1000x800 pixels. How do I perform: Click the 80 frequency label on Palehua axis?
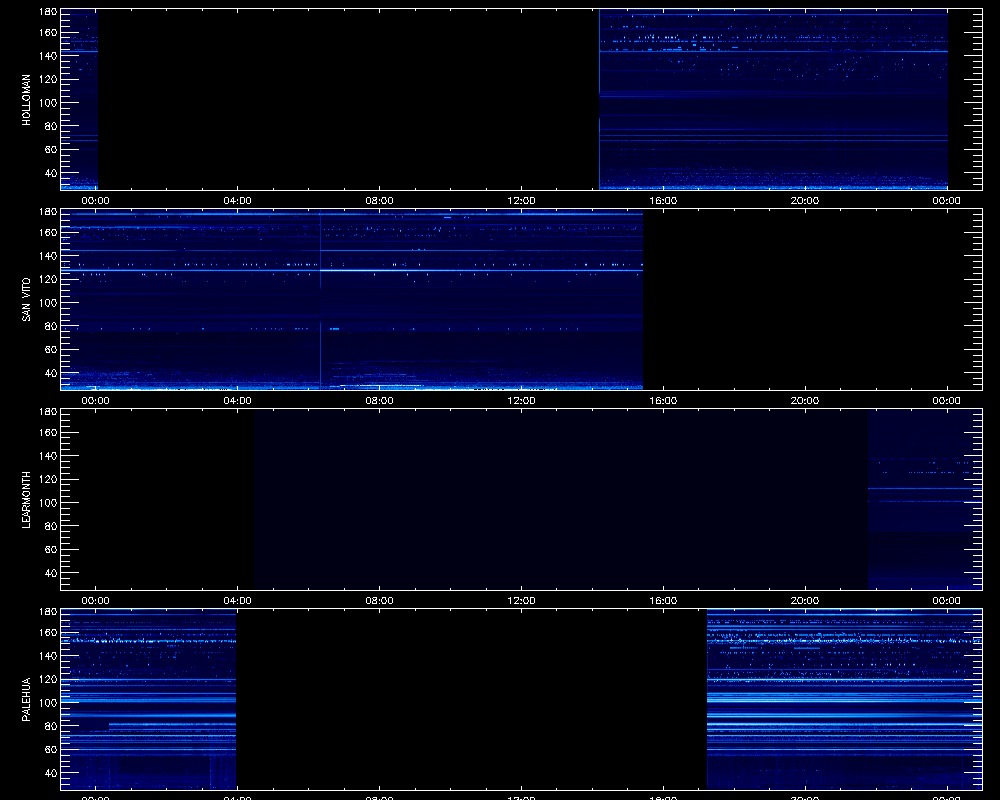pyautogui.click(x=51, y=727)
